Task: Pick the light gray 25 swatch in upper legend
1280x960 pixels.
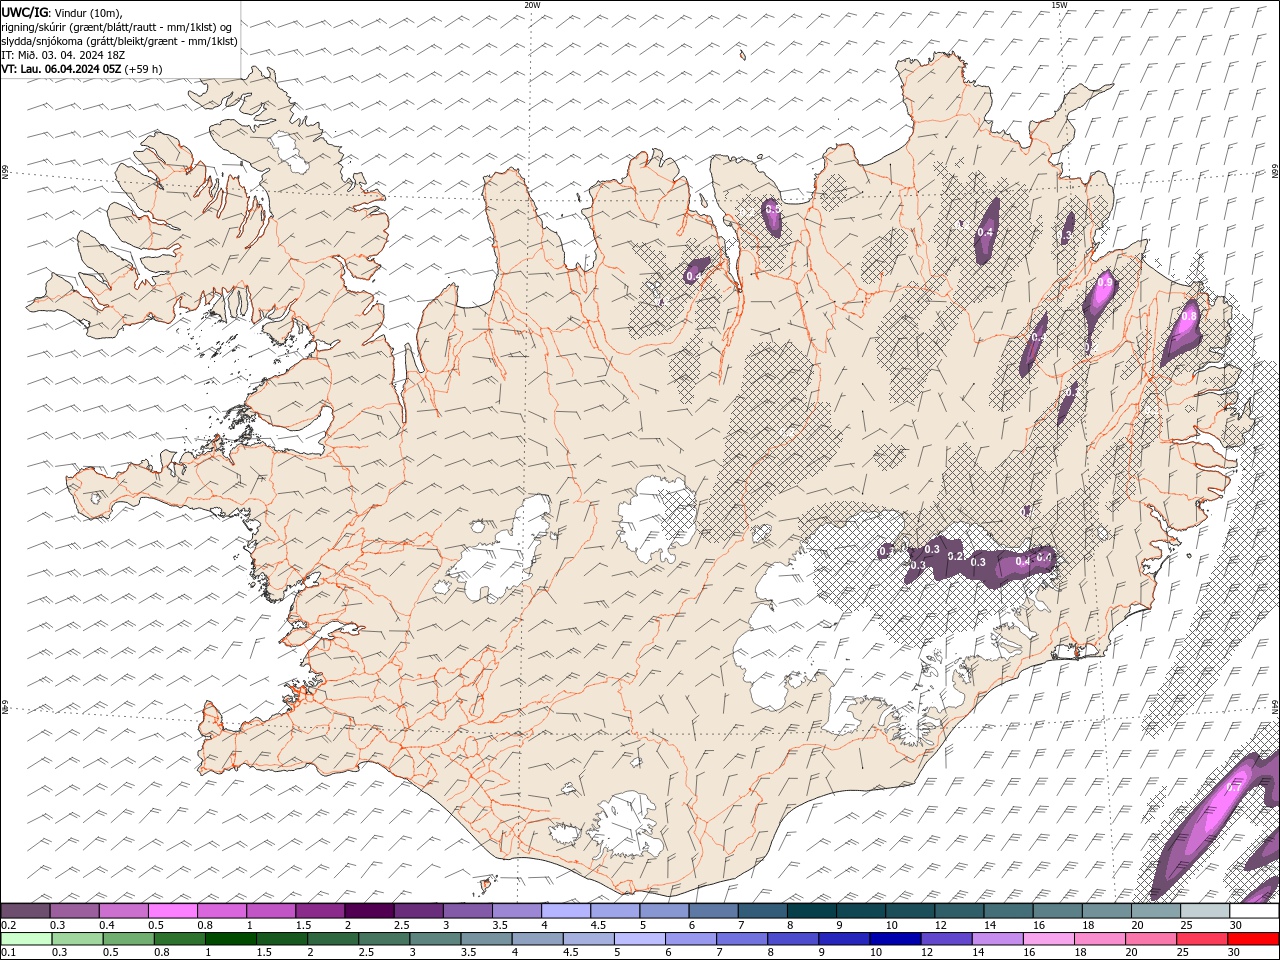Action: [1204, 911]
